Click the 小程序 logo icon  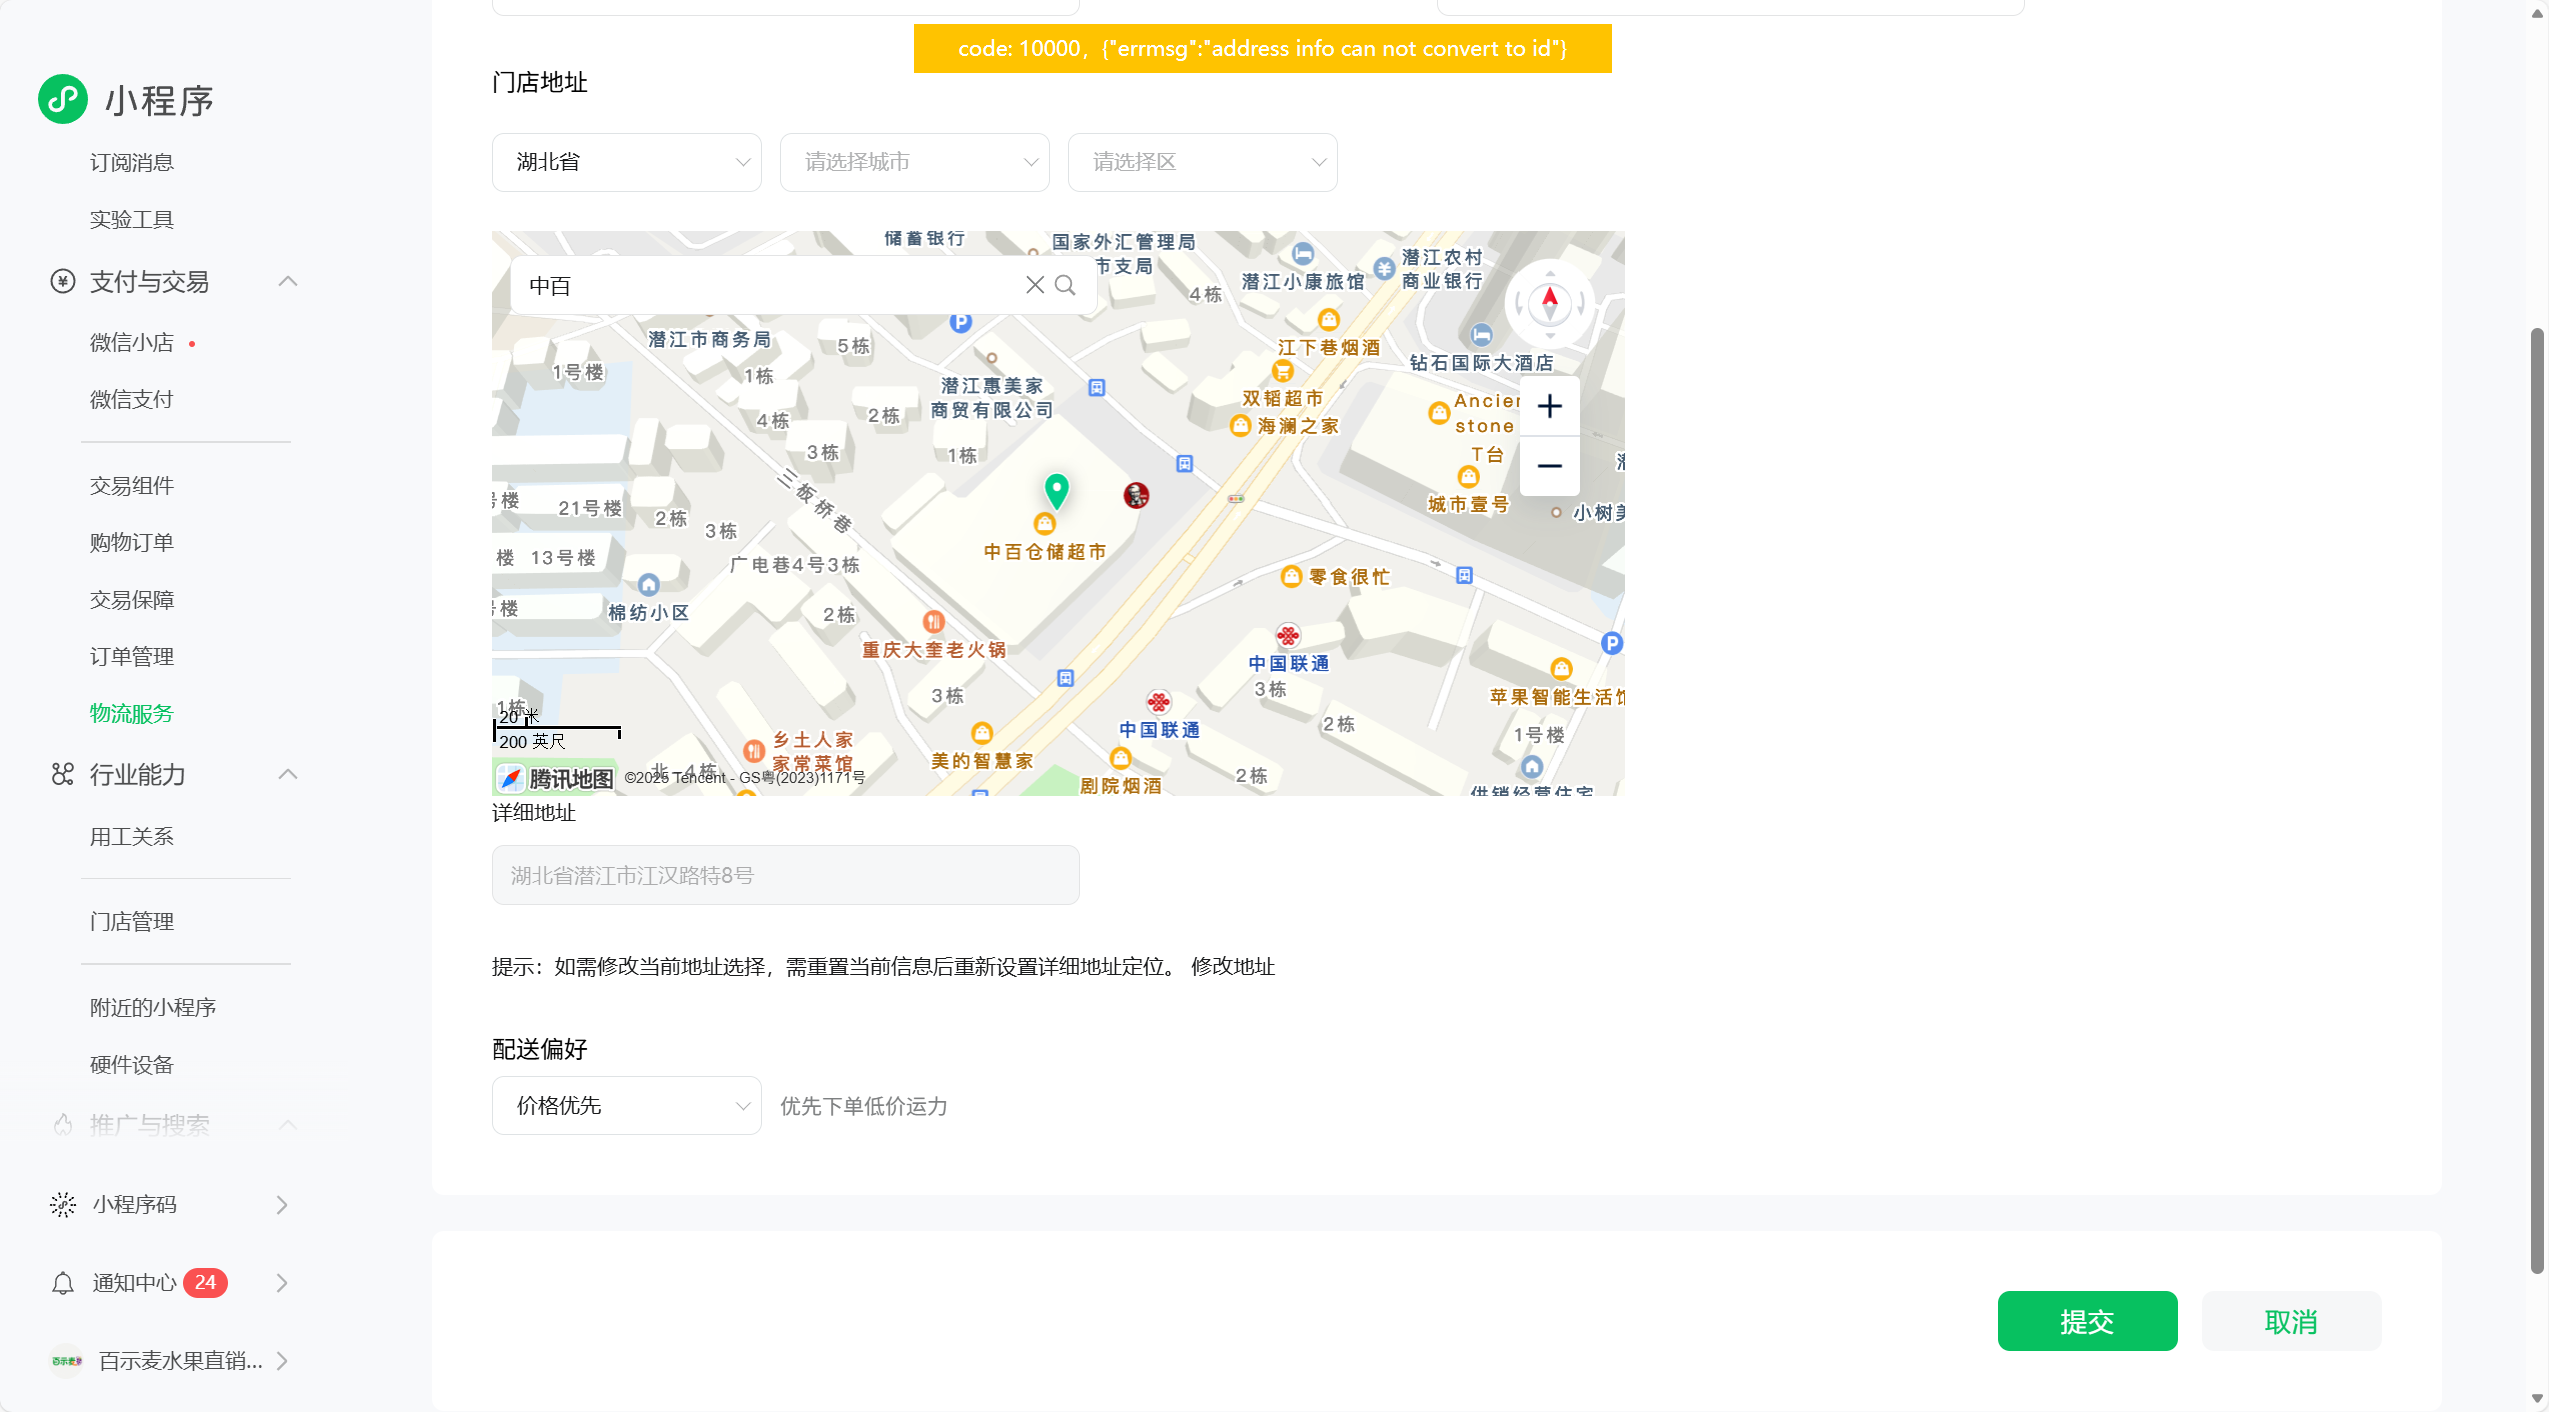[x=63, y=99]
